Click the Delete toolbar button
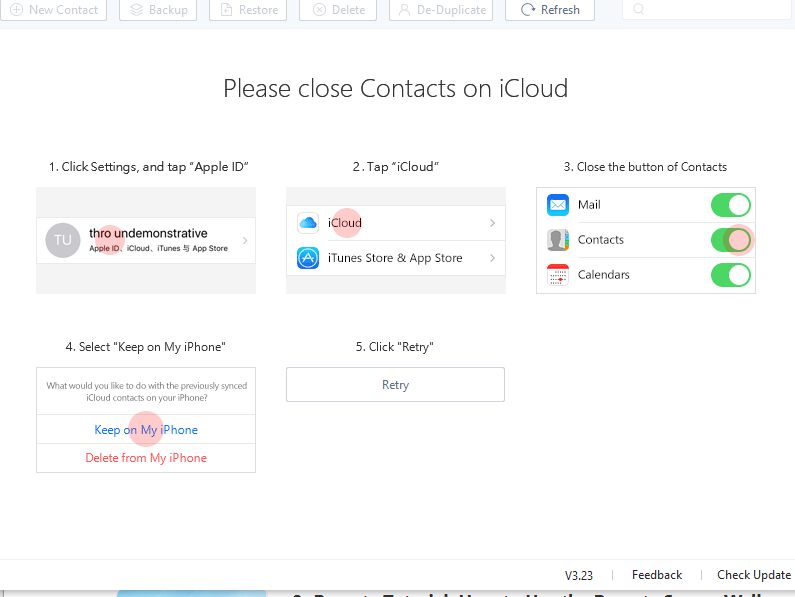 click(338, 10)
